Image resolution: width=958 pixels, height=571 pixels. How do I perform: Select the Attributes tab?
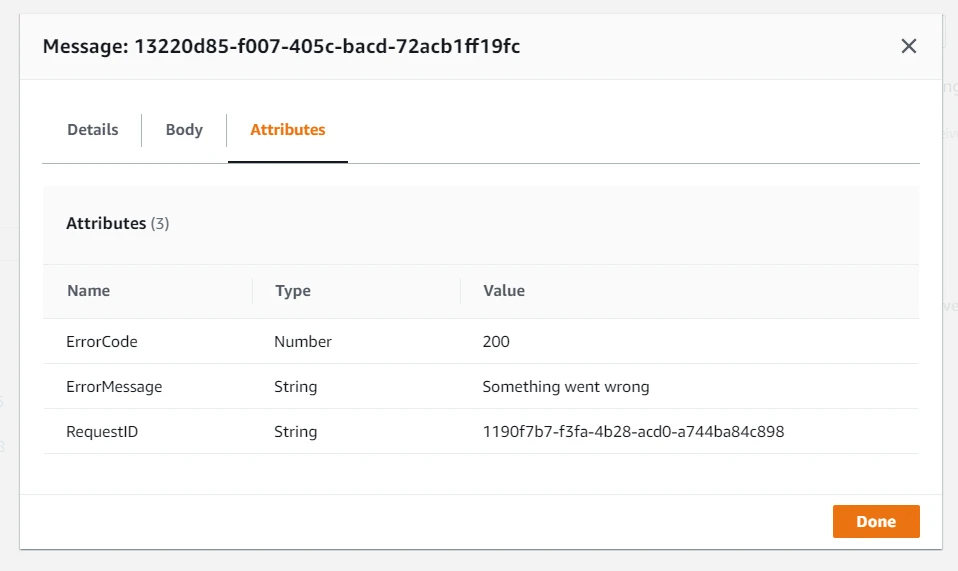288,130
